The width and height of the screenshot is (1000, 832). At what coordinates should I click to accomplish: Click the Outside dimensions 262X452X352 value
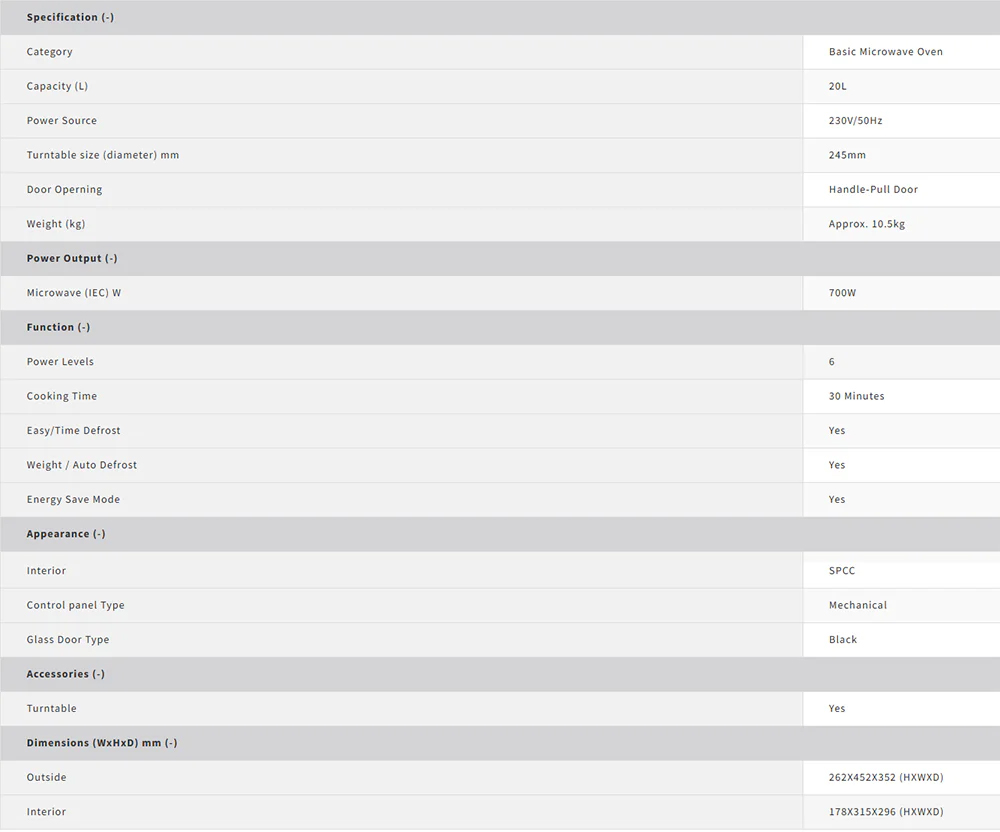coord(885,778)
